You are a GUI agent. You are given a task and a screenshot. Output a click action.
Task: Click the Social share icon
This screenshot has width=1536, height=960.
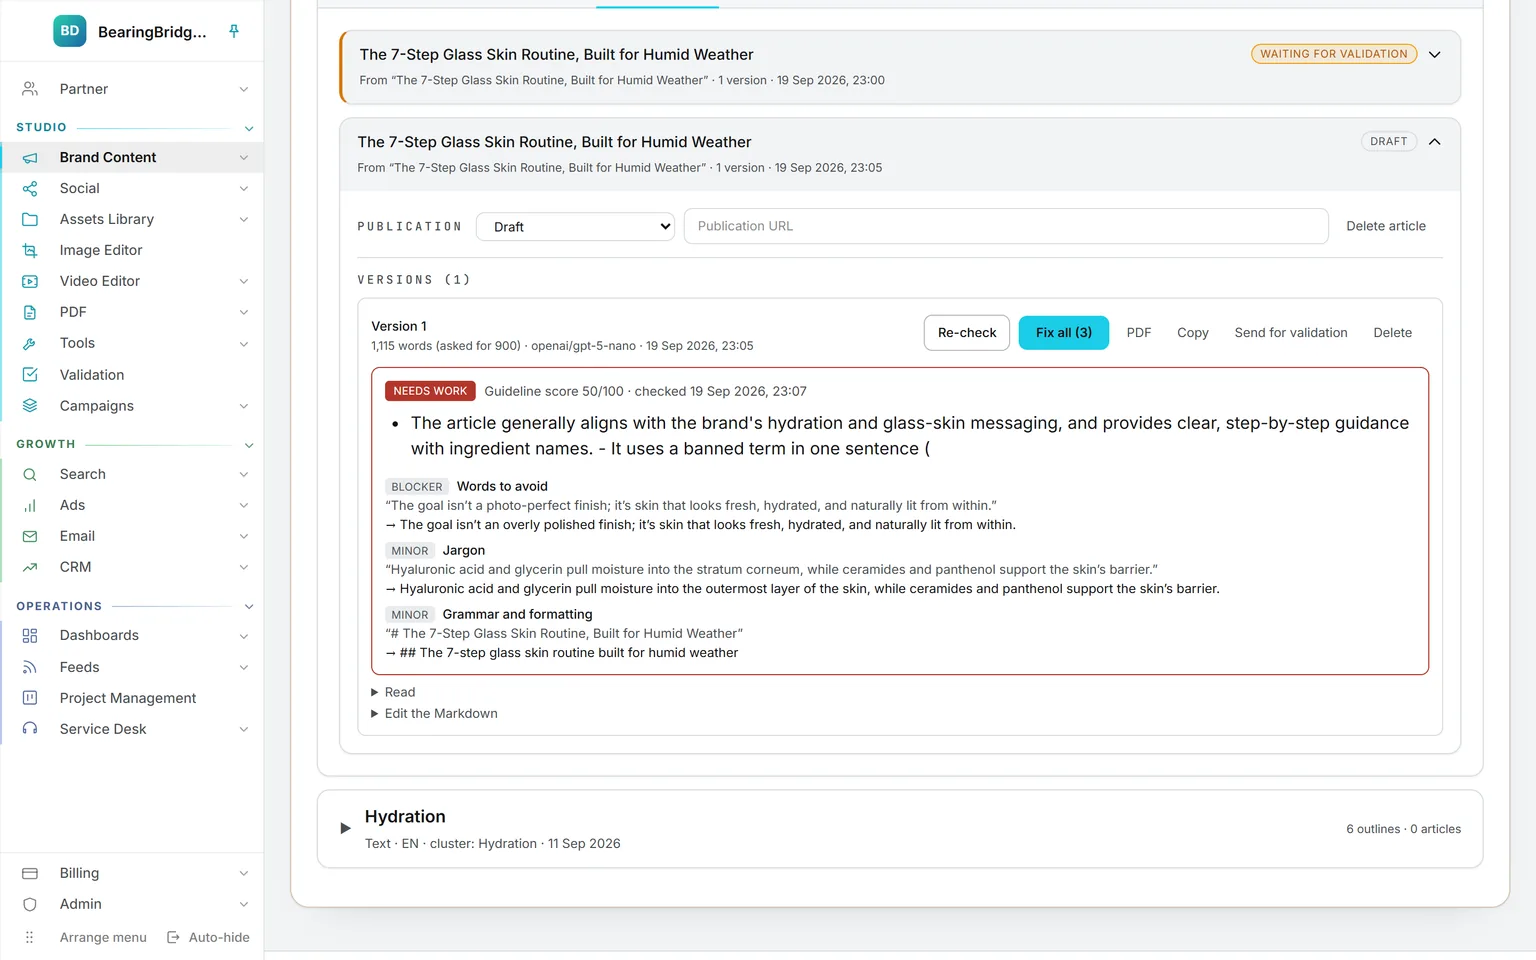[x=30, y=188]
